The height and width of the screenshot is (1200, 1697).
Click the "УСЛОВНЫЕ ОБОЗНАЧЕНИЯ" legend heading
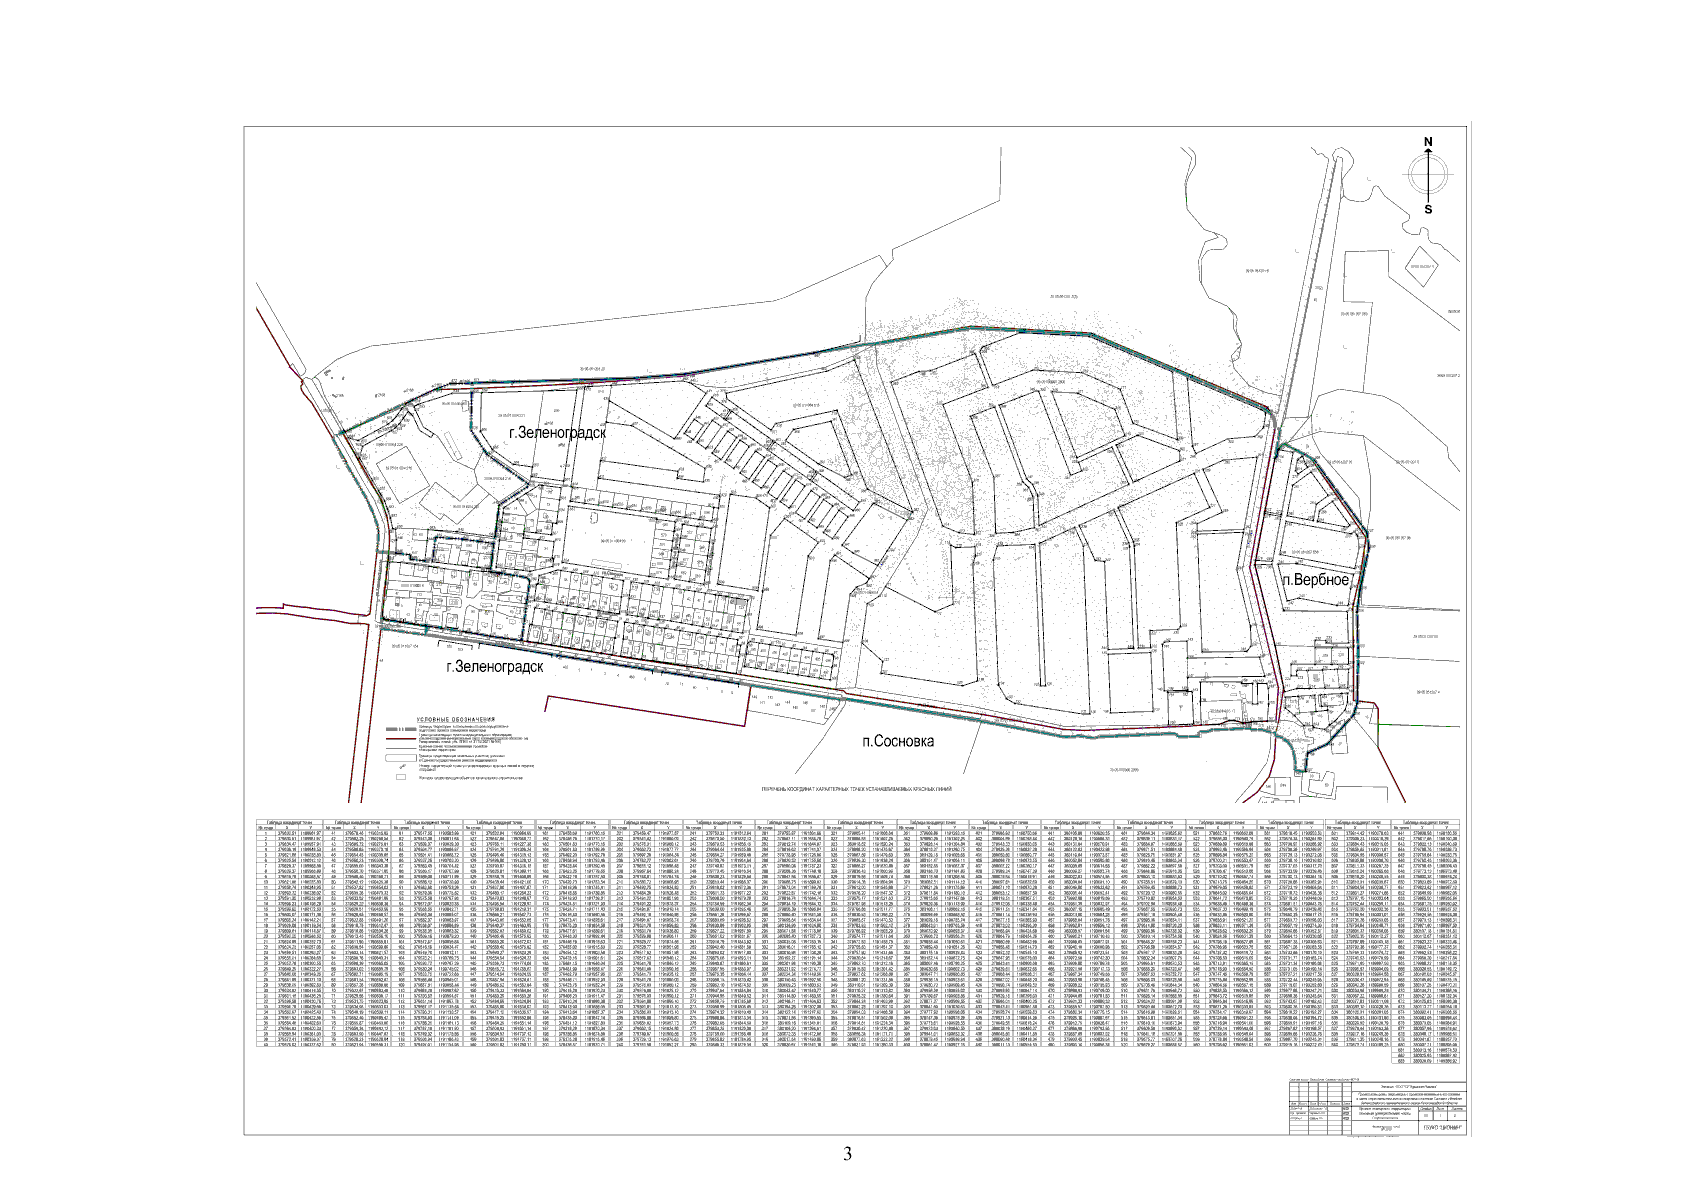[456, 720]
